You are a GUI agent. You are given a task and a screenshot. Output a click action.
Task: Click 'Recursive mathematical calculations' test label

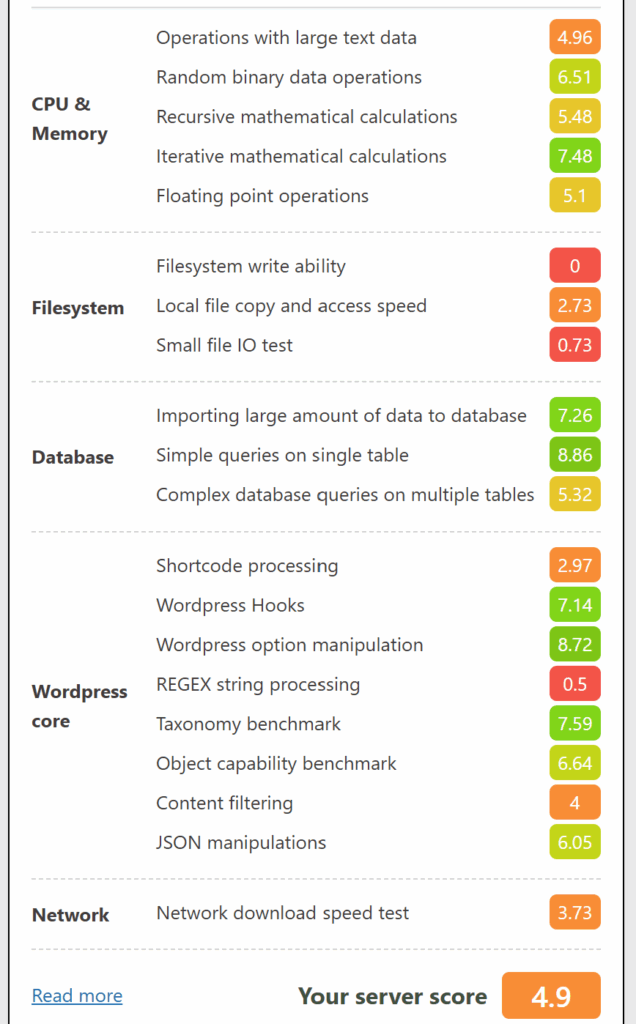306,117
